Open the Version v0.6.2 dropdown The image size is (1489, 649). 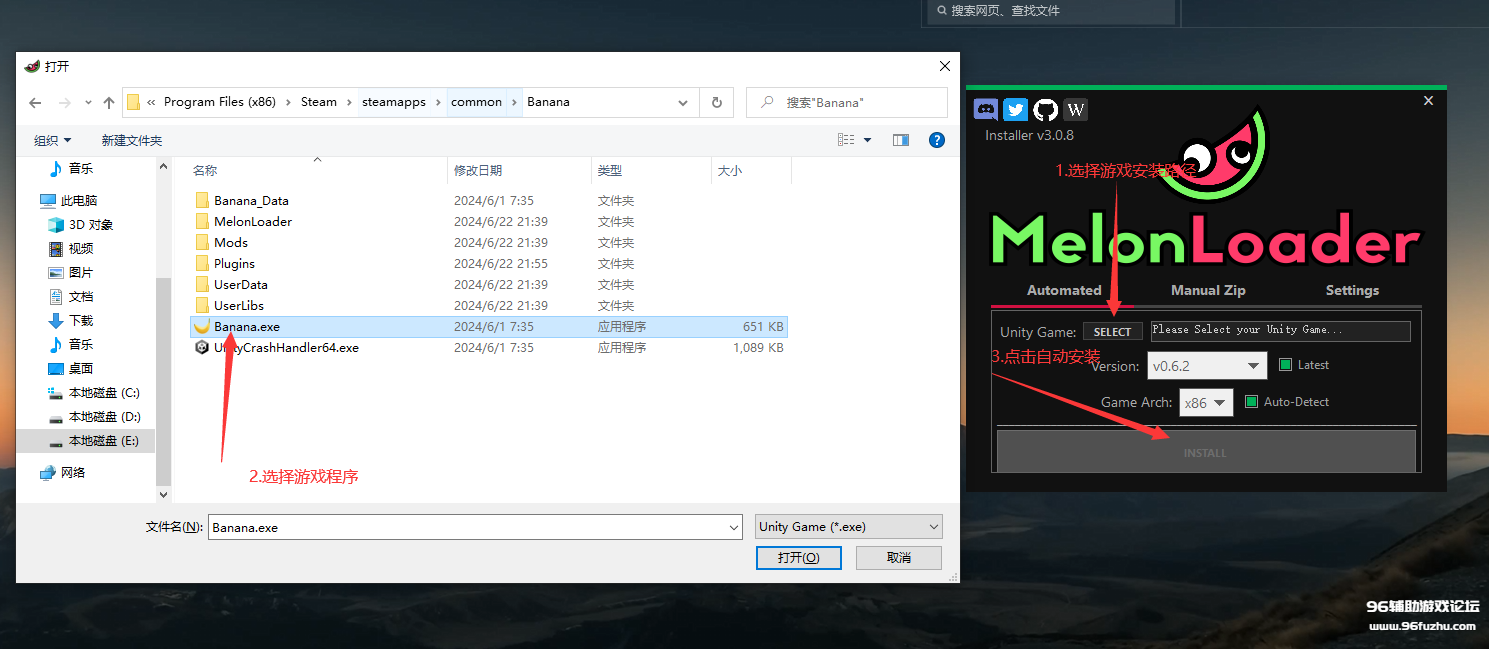coord(1207,366)
